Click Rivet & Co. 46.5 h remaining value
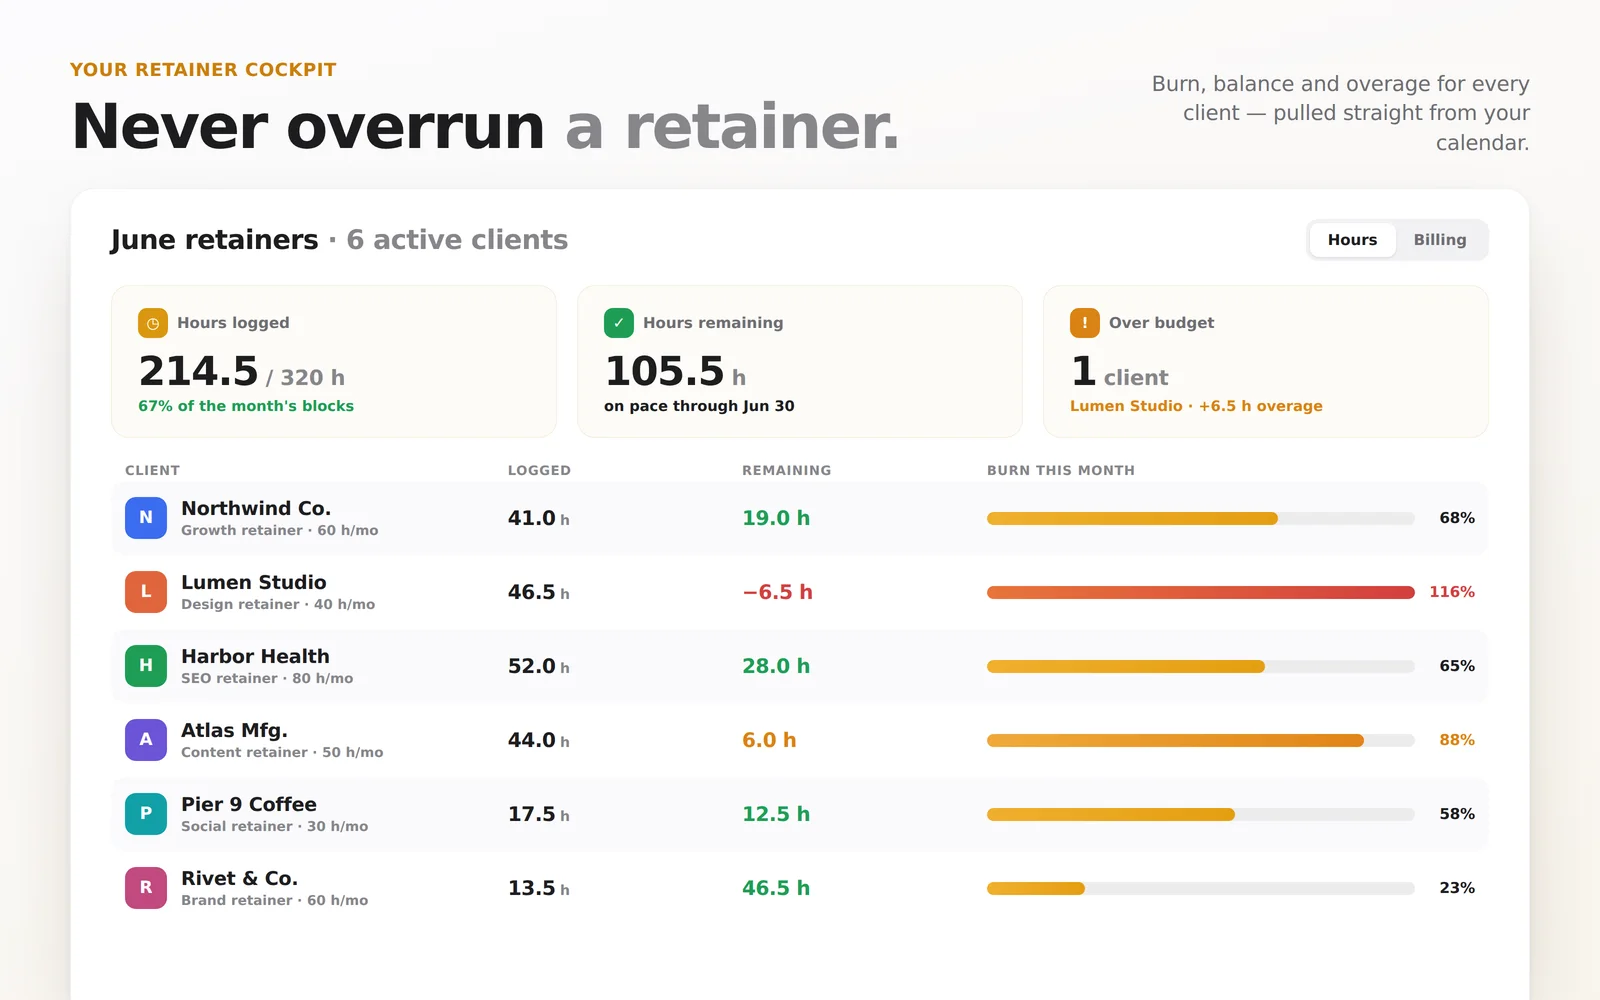 [x=776, y=888]
